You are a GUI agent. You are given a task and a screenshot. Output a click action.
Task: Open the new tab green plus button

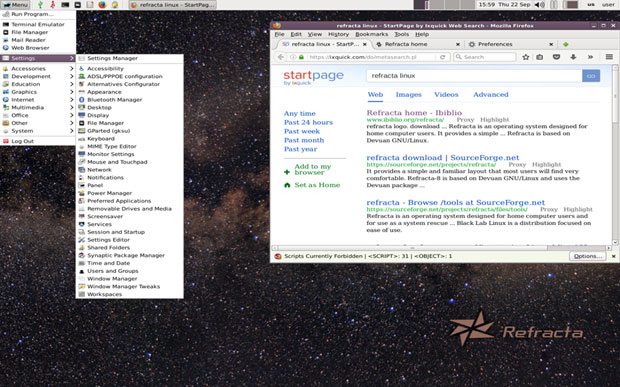point(566,44)
